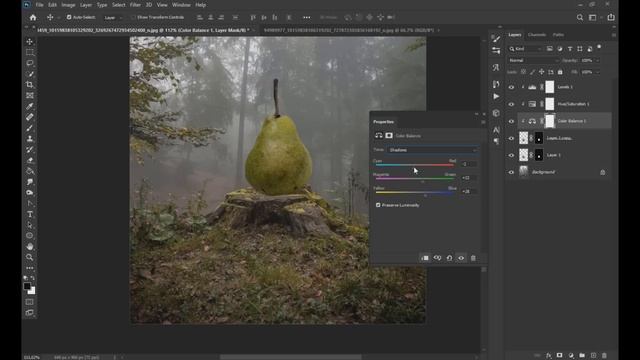This screenshot has width=640, height=360.
Task: Open more options ellipsis in options bar
Action: [x=307, y=17]
